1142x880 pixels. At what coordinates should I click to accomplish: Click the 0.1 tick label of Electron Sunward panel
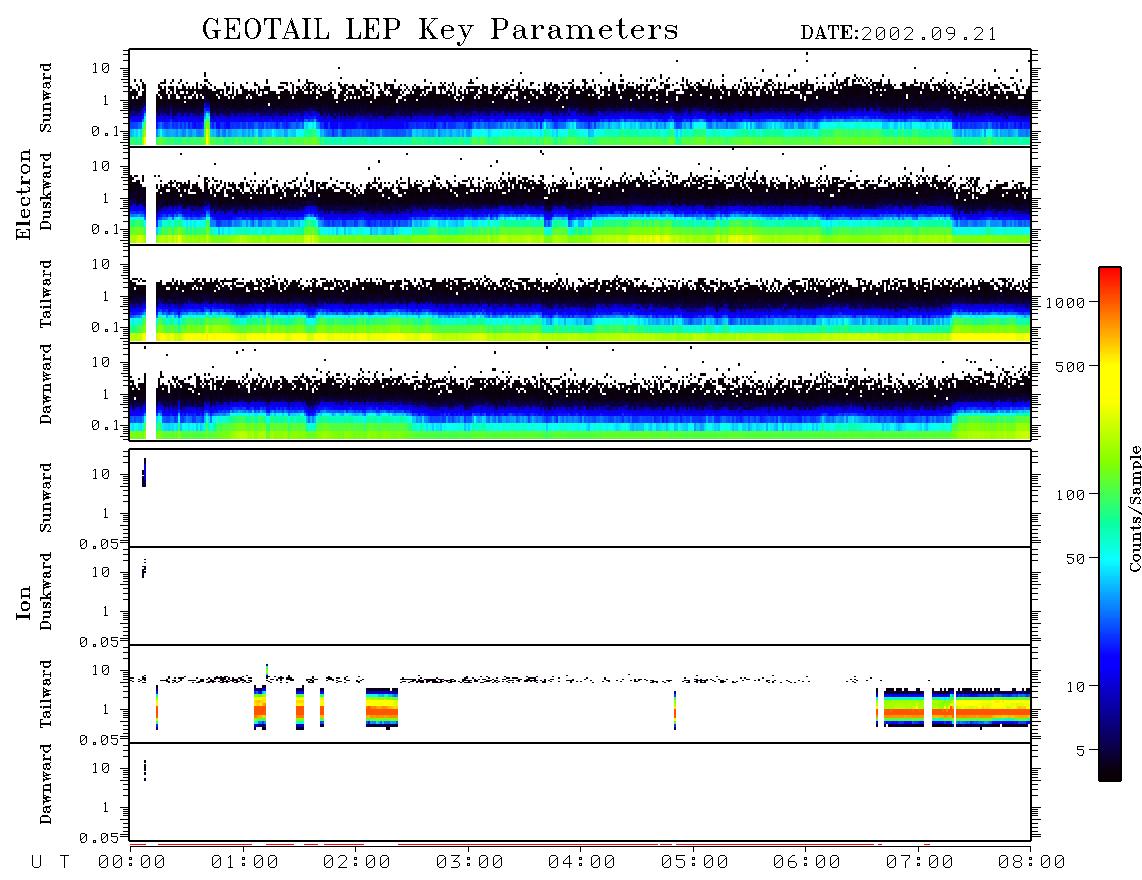click(x=105, y=131)
